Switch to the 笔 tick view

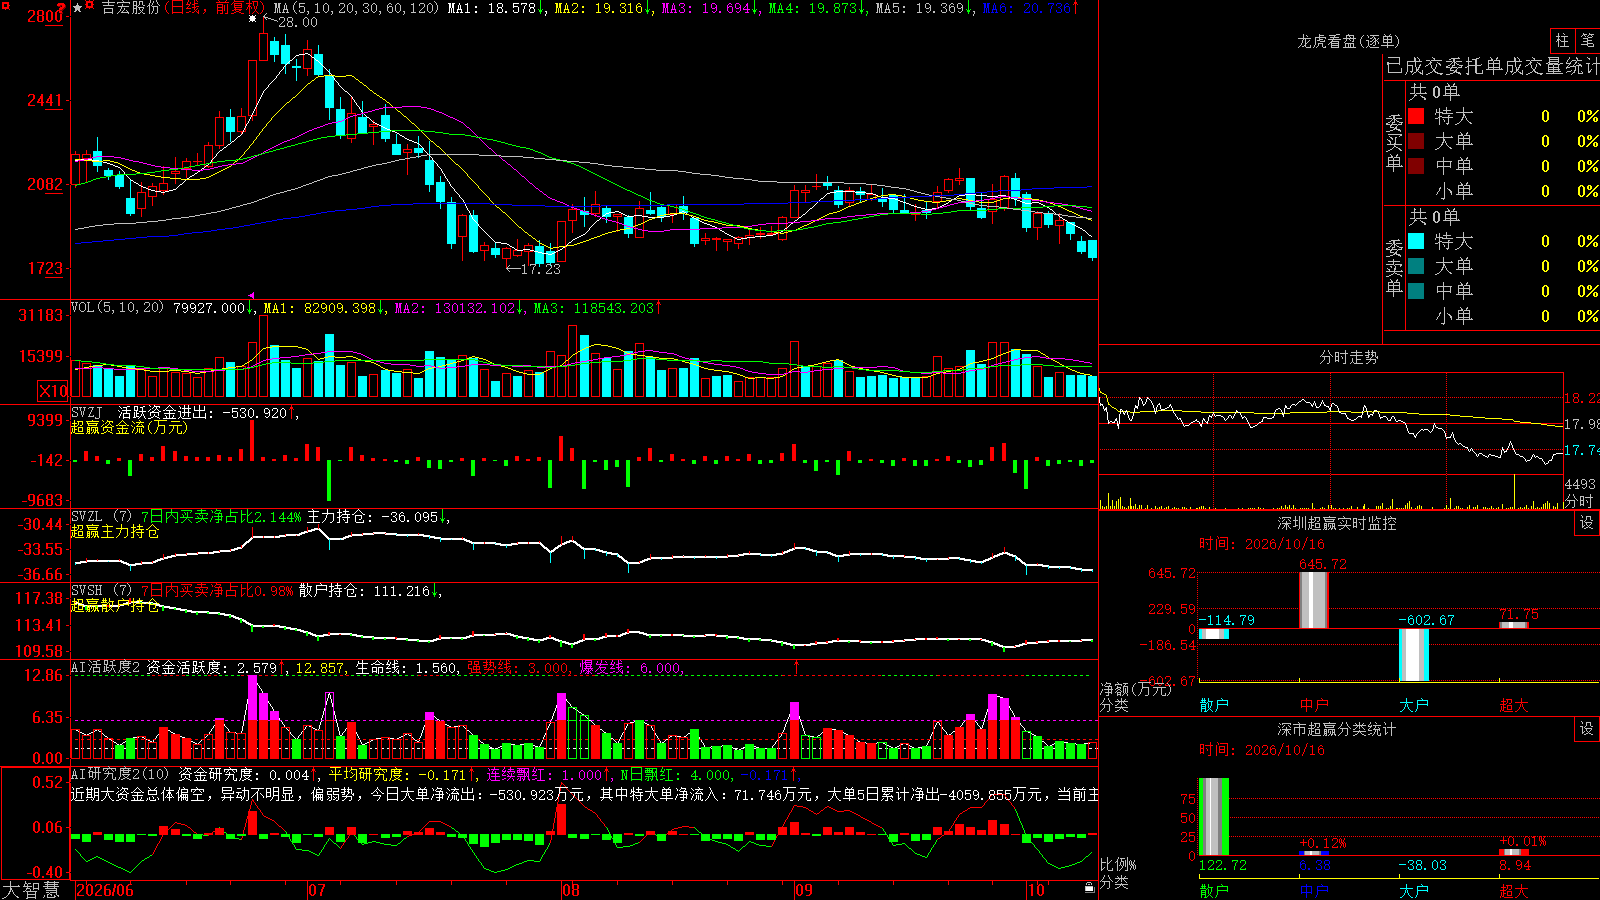[1587, 41]
